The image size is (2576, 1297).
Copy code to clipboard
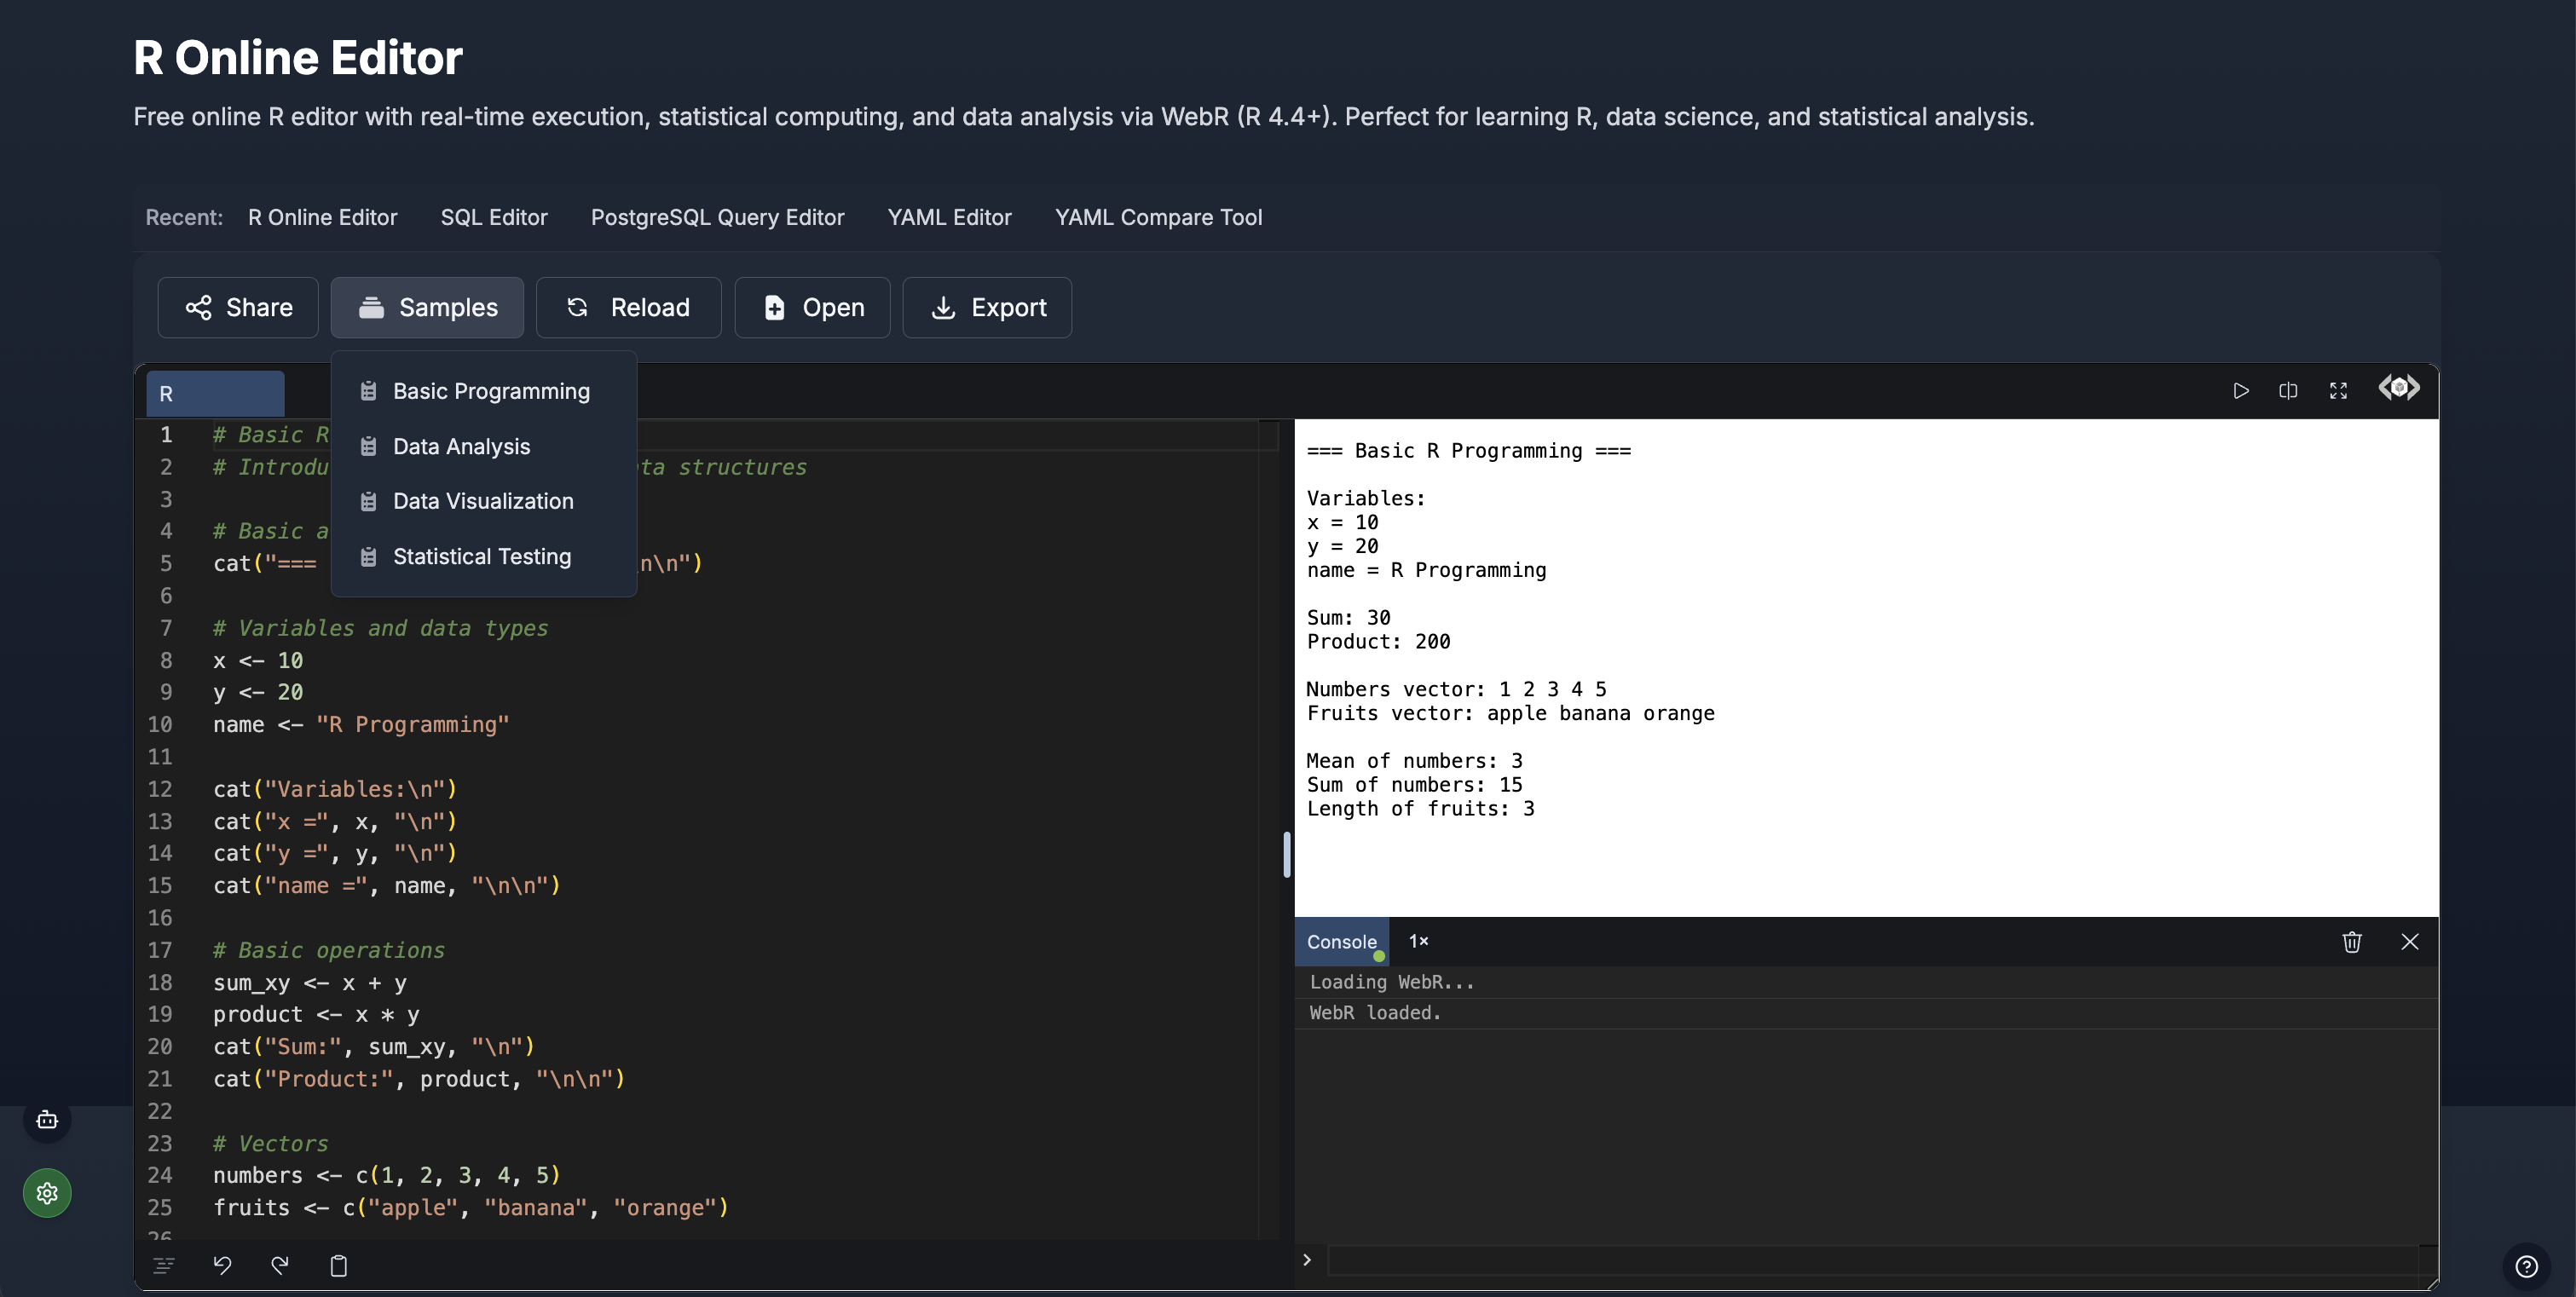338,1265
